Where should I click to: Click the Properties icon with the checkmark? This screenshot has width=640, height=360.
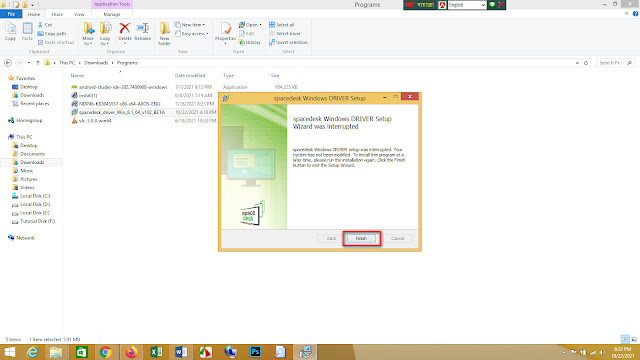(225, 28)
